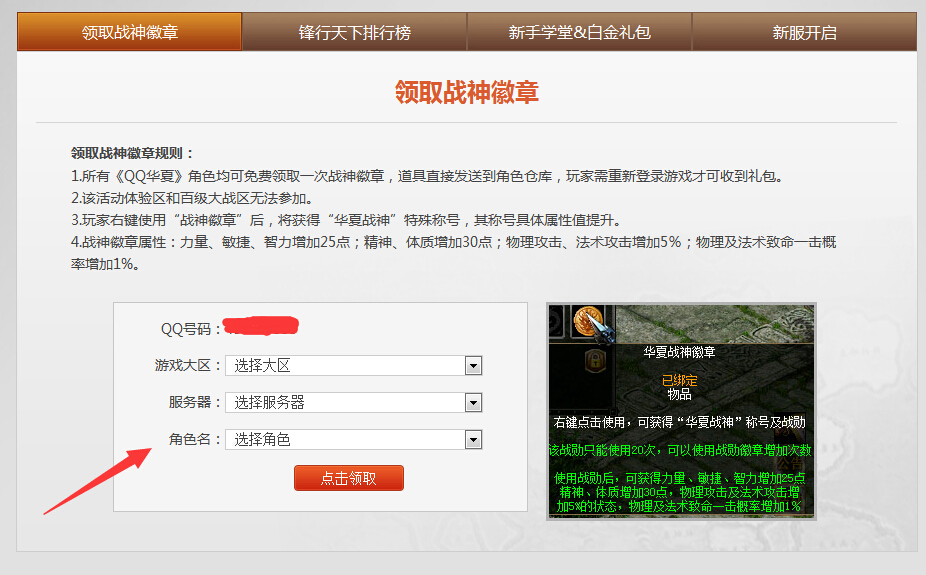The height and width of the screenshot is (575, 926).
Task: Click the 领取战神徽章规则 rules heading
Action: [x=126, y=153]
